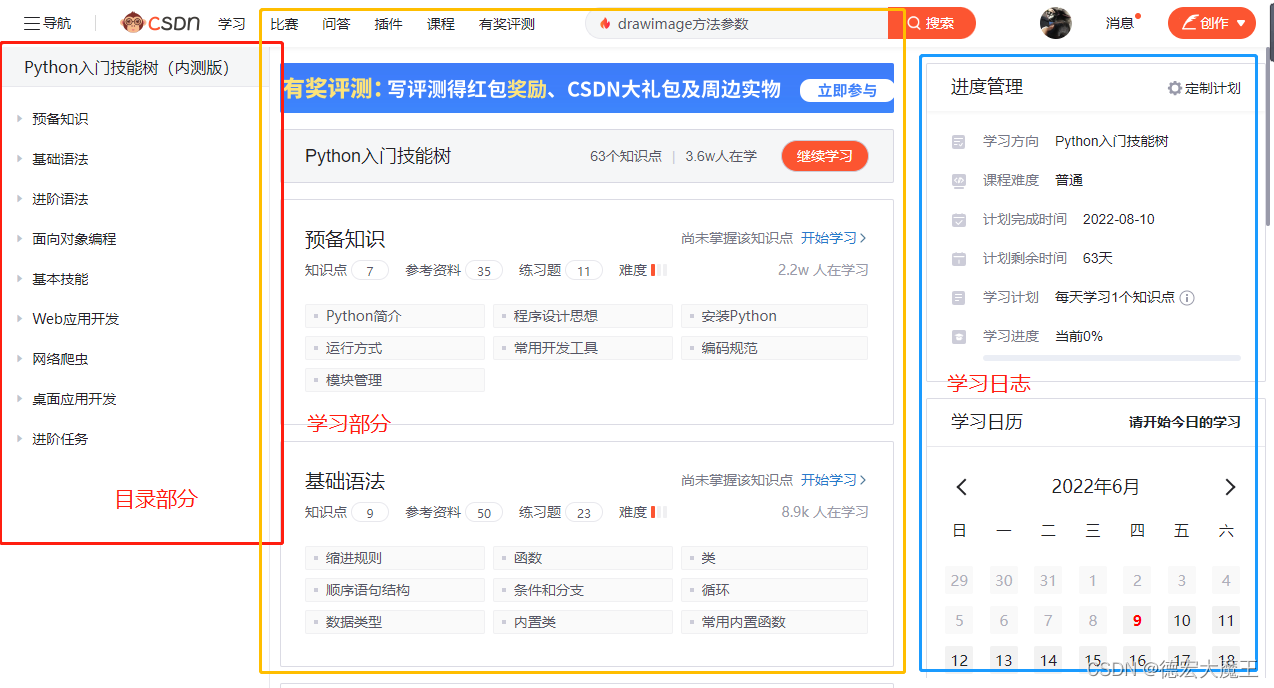The height and width of the screenshot is (688, 1274).
Task: Click the 计划剩余时间 row icon
Action: (959, 259)
